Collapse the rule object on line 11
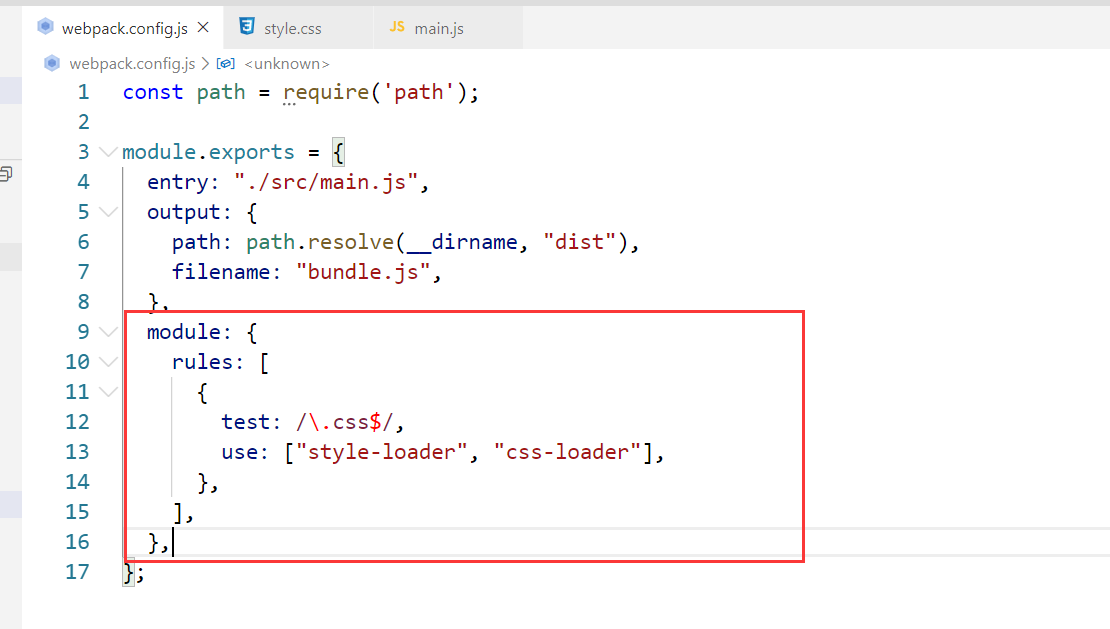 point(108,391)
